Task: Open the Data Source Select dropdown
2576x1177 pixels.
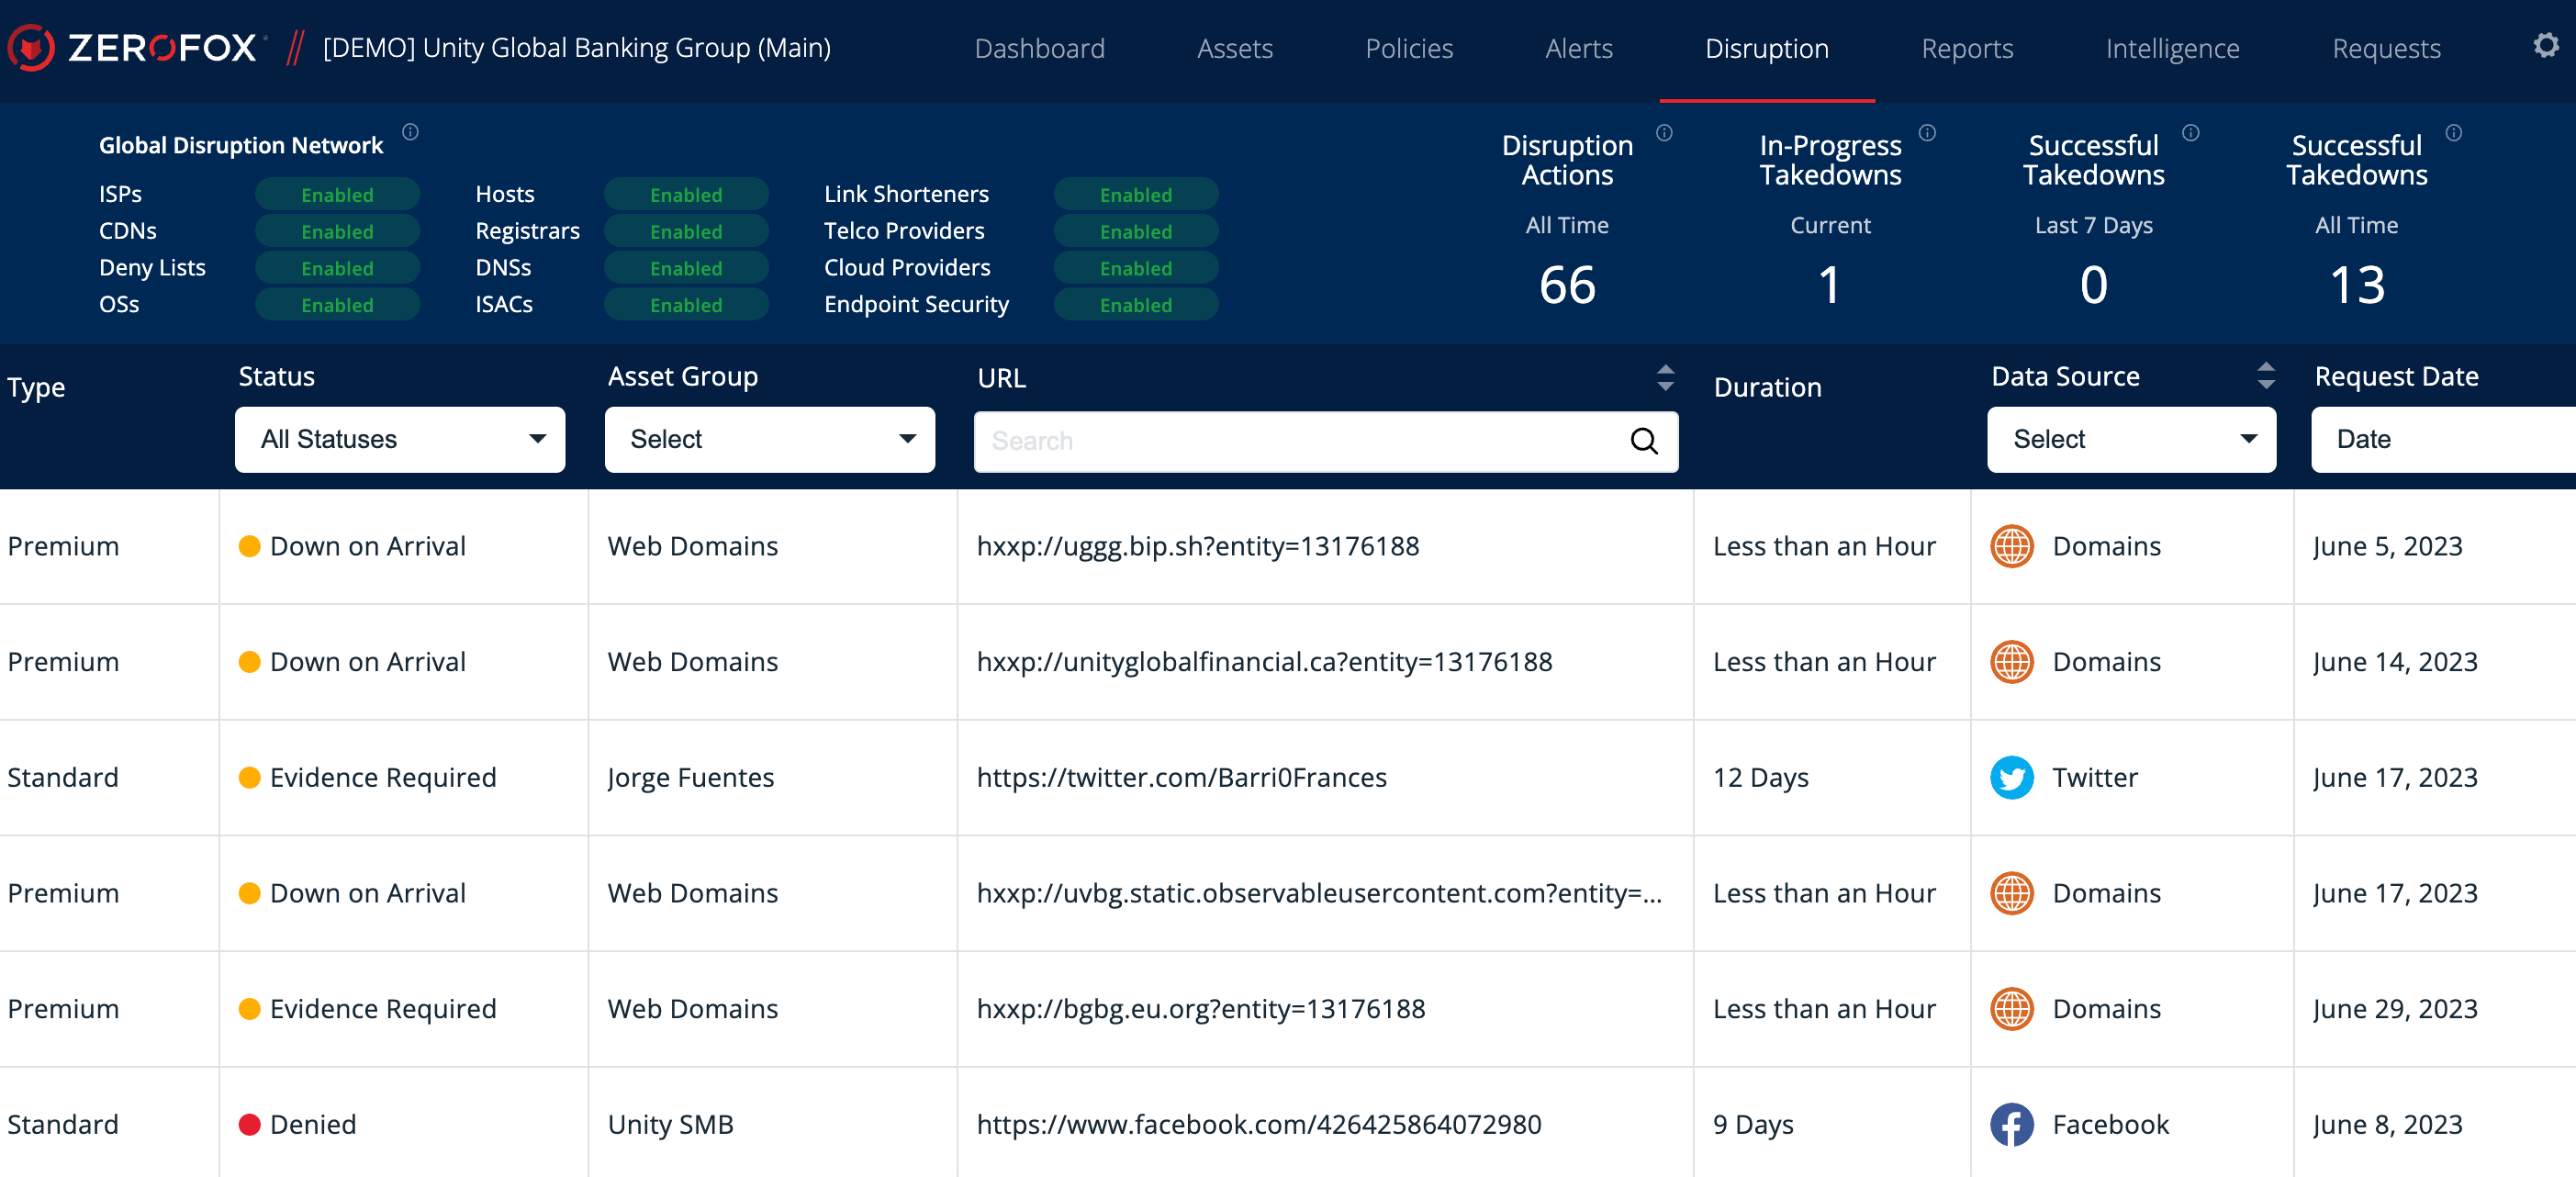Action: coord(2131,439)
